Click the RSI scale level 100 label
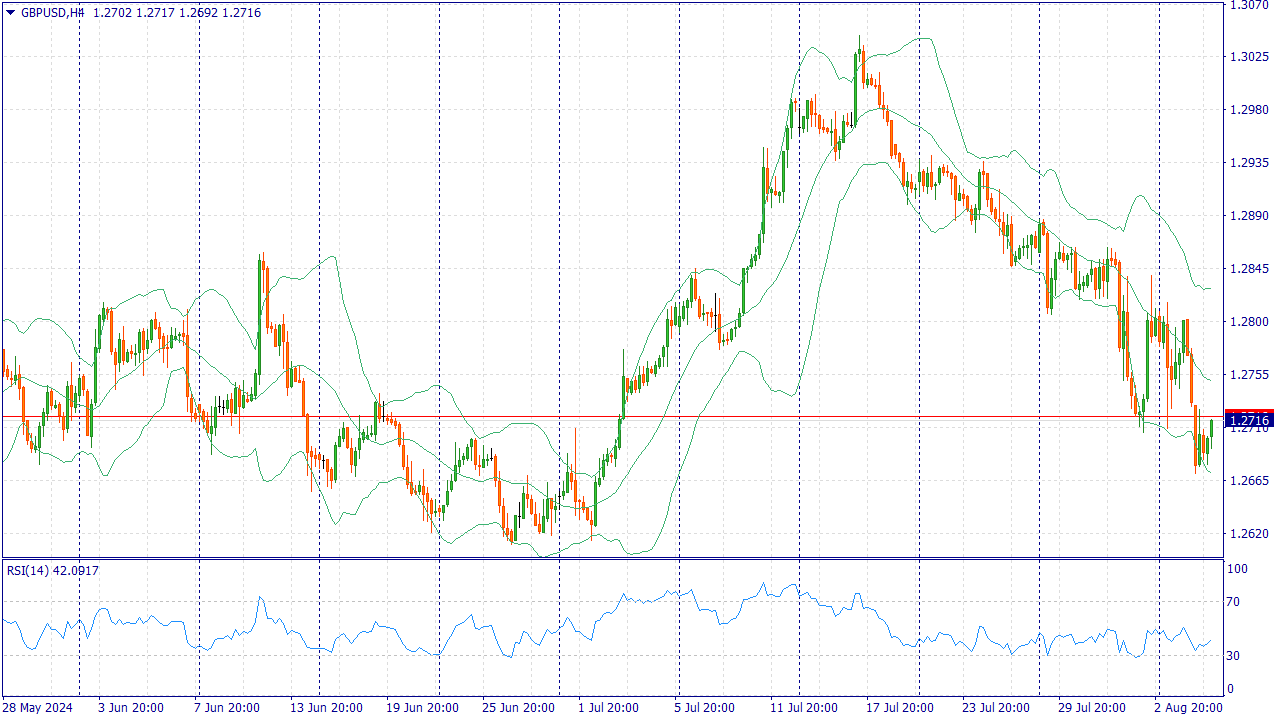1280x720 pixels. [x=1240, y=569]
